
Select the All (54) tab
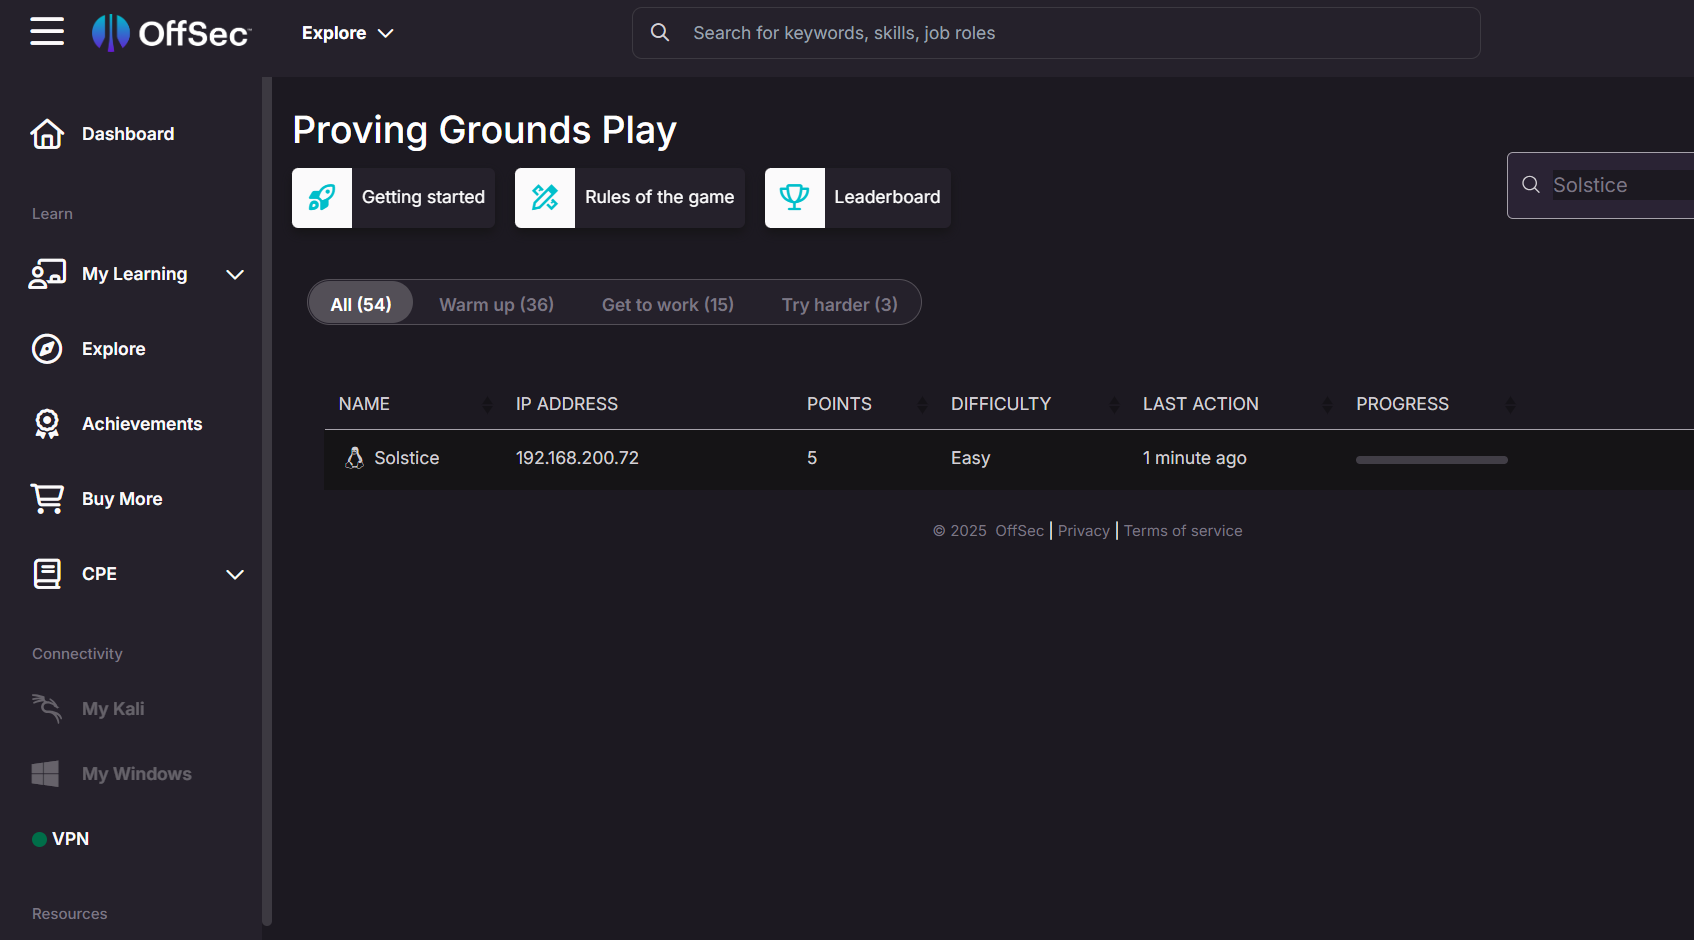[x=361, y=304]
